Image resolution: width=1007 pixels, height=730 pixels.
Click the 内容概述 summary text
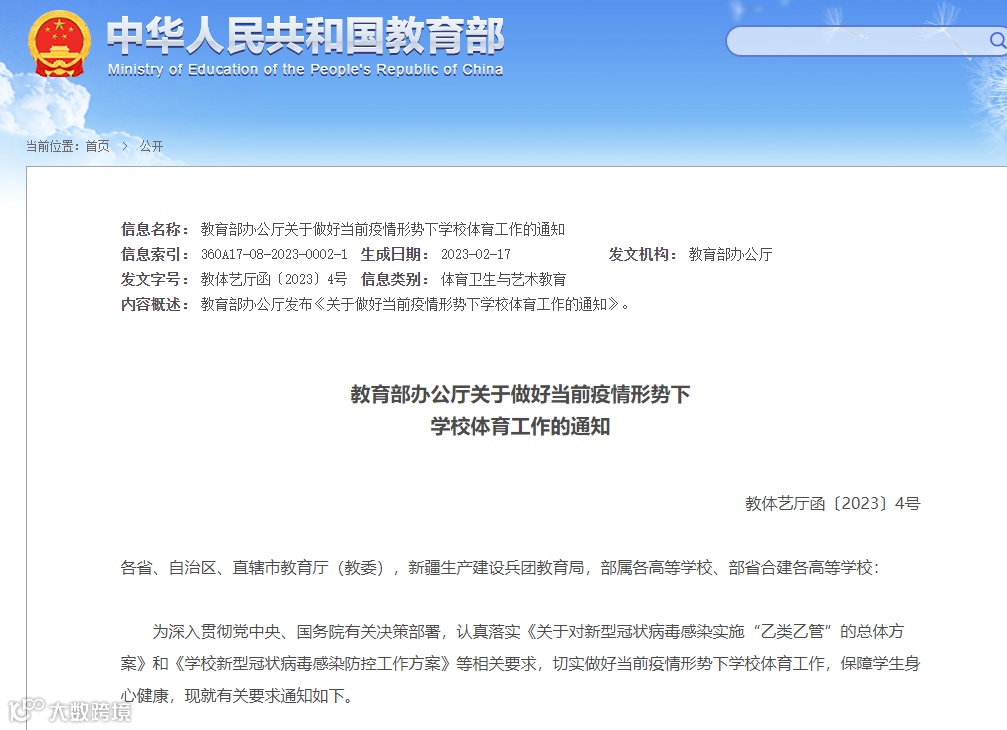(x=415, y=304)
